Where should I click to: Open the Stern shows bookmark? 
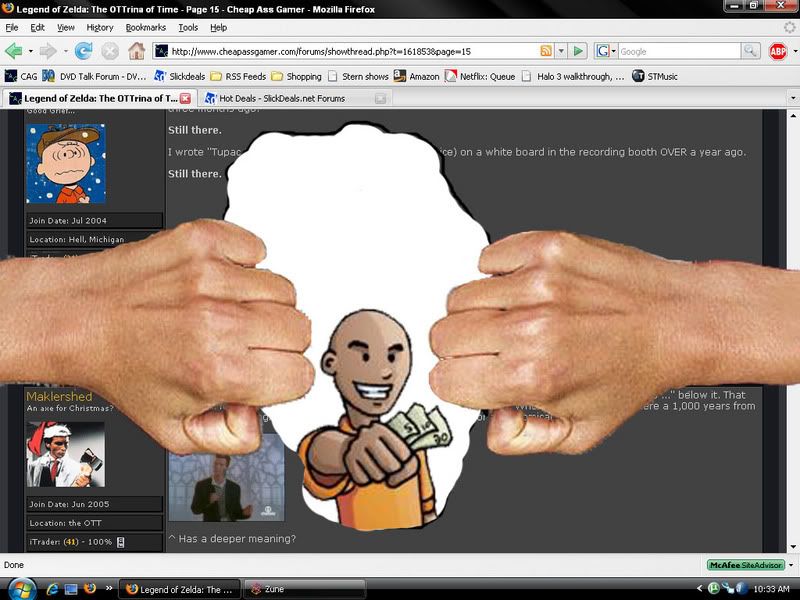coord(358,77)
